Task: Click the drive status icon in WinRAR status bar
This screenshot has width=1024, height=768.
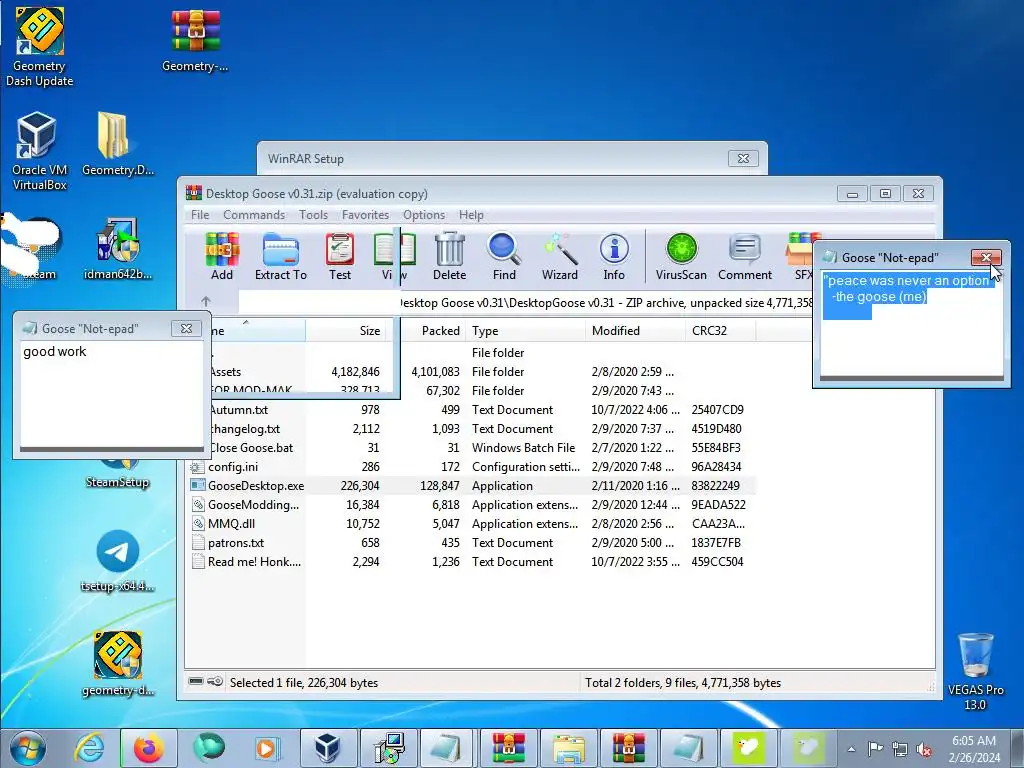Action: pos(195,682)
